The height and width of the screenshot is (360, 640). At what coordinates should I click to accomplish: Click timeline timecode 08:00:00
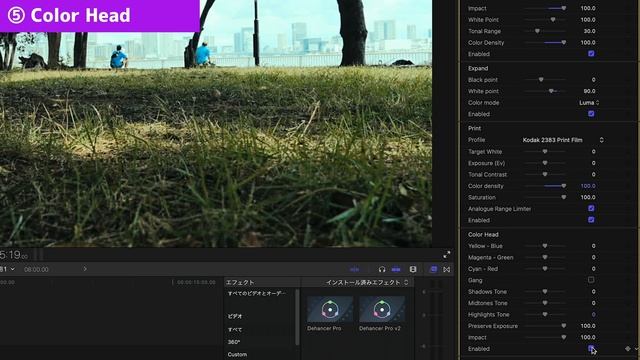(36, 269)
